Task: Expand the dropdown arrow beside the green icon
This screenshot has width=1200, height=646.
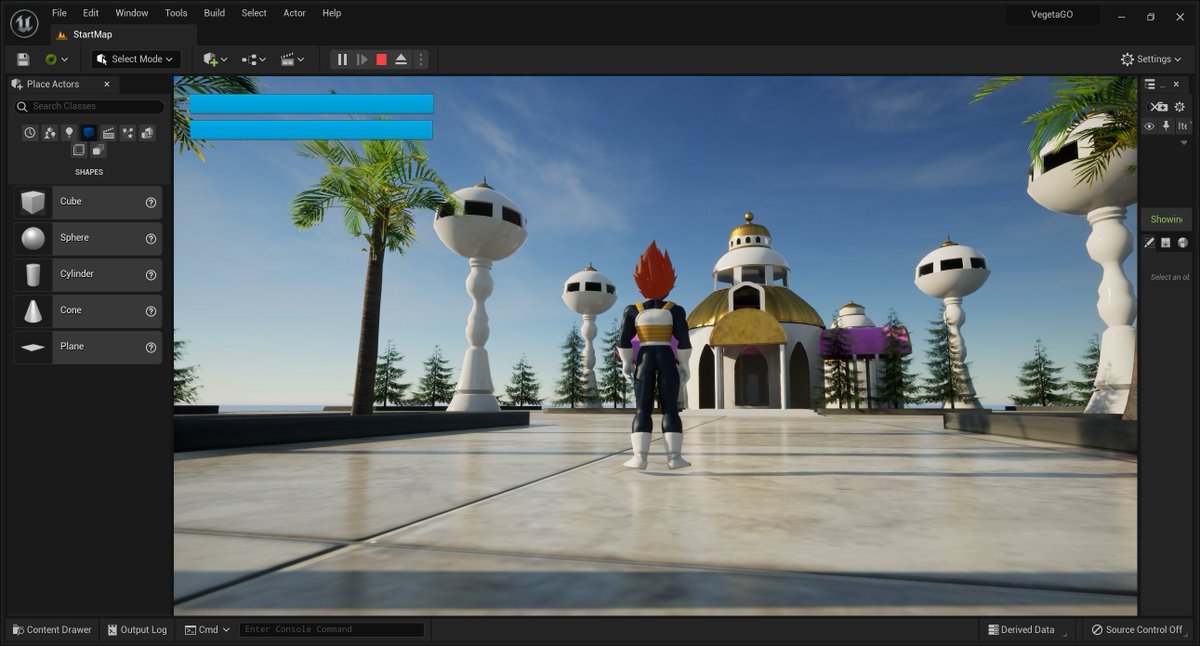Action: [x=66, y=60]
